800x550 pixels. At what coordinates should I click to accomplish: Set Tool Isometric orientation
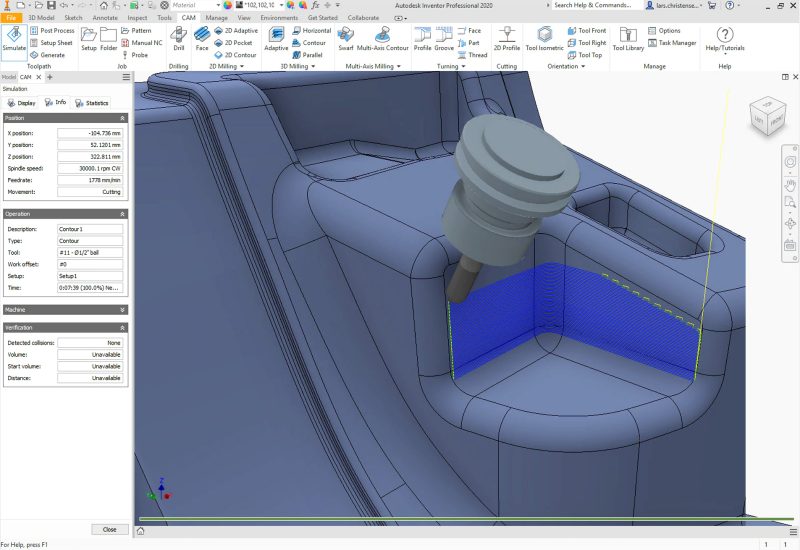pos(544,40)
